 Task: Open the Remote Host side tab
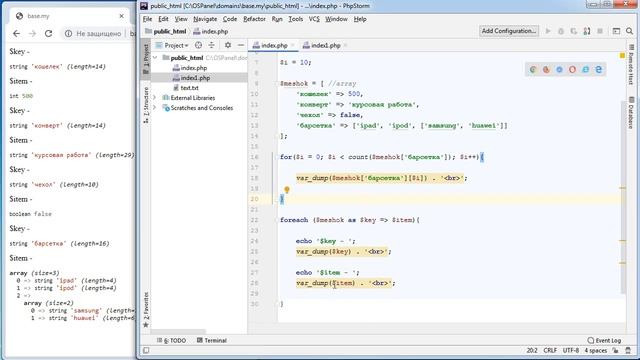coord(631,64)
